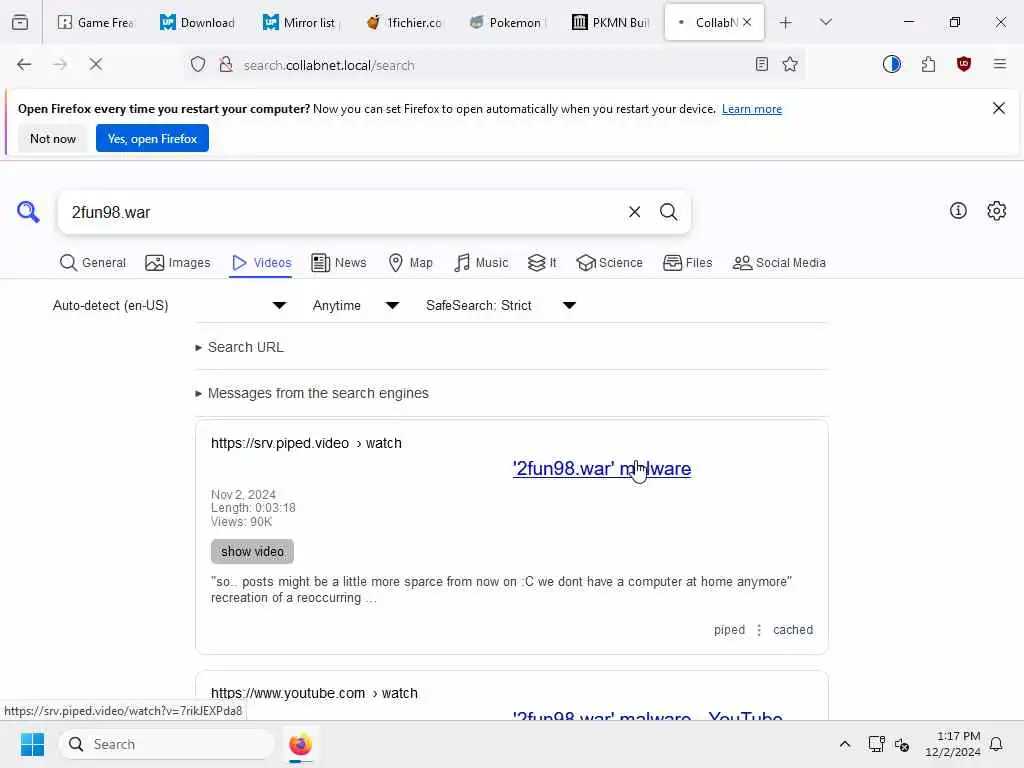Switch to the Social Media category
The width and height of the screenshot is (1024, 768).
(779, 263)
